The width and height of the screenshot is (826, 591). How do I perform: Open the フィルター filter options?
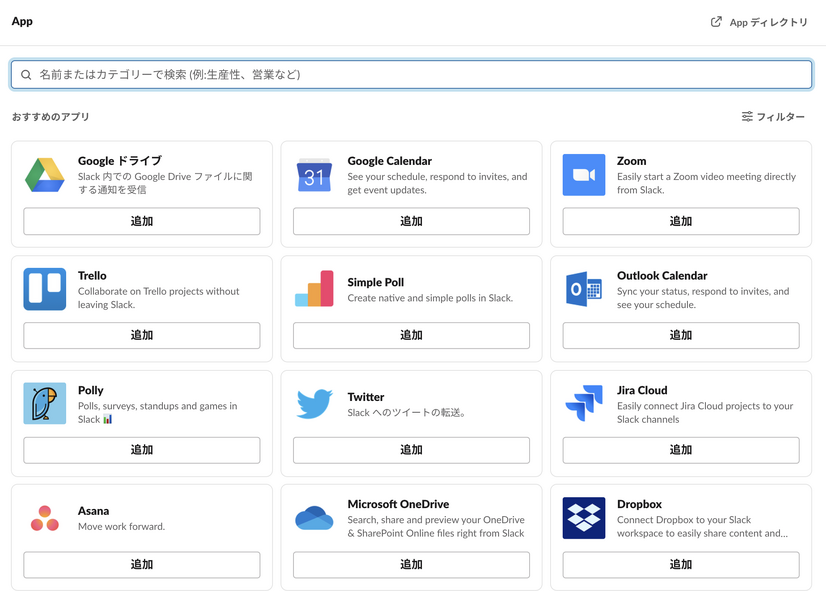tap(773, 117)
